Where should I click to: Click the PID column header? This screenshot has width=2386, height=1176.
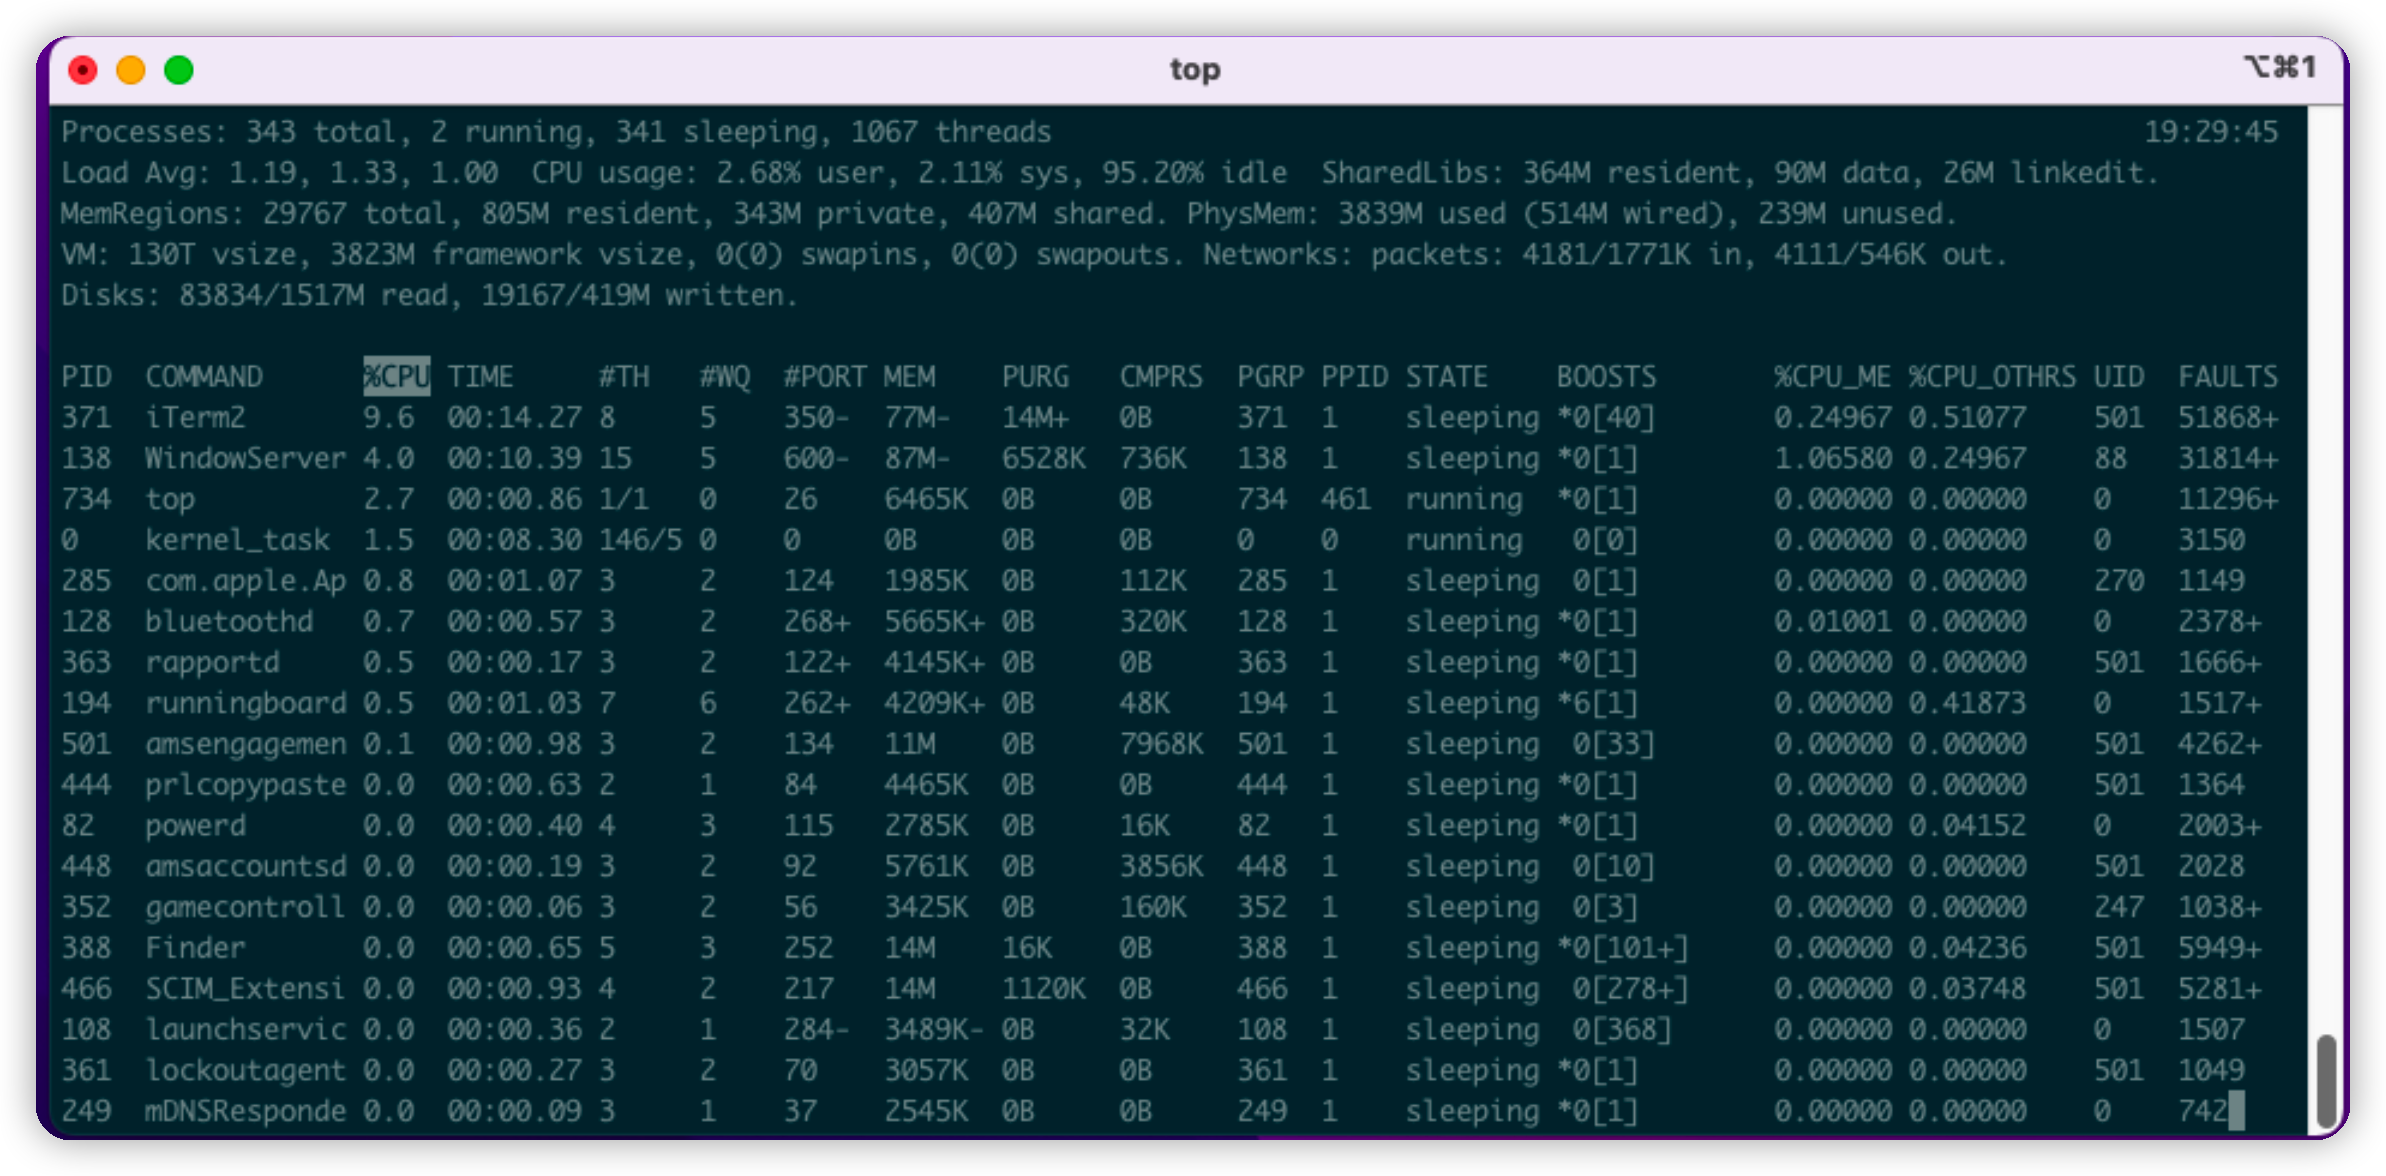pyautogui.click(x=88, y=376)
